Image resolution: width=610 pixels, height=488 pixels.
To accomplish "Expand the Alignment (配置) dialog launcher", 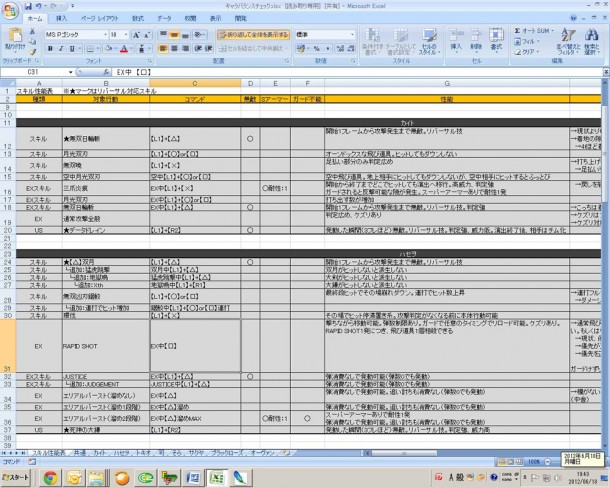I will pos(287,61).
